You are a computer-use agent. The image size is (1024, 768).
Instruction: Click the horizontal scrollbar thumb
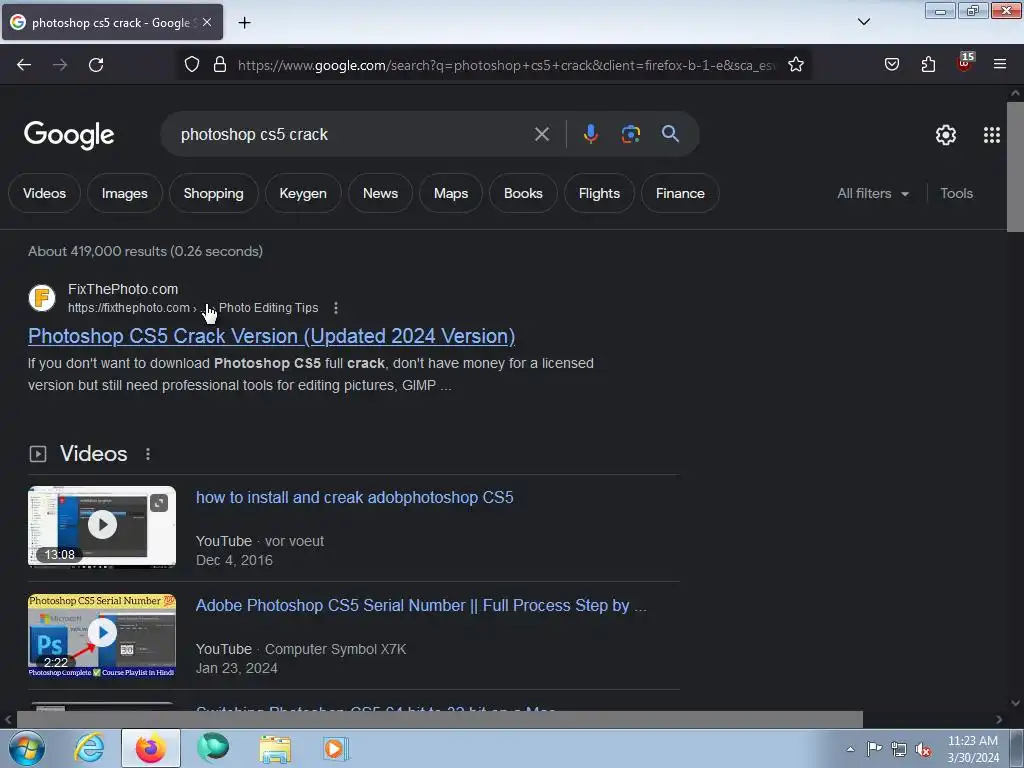coord(440,720)
